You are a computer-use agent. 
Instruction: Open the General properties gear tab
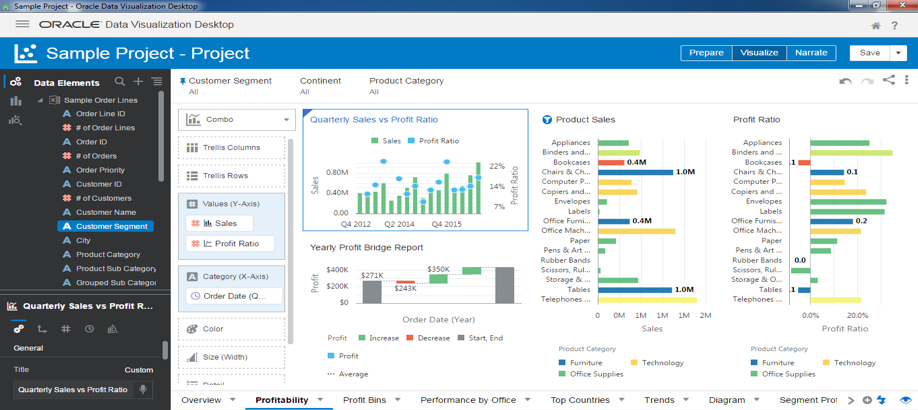[19, 329]
